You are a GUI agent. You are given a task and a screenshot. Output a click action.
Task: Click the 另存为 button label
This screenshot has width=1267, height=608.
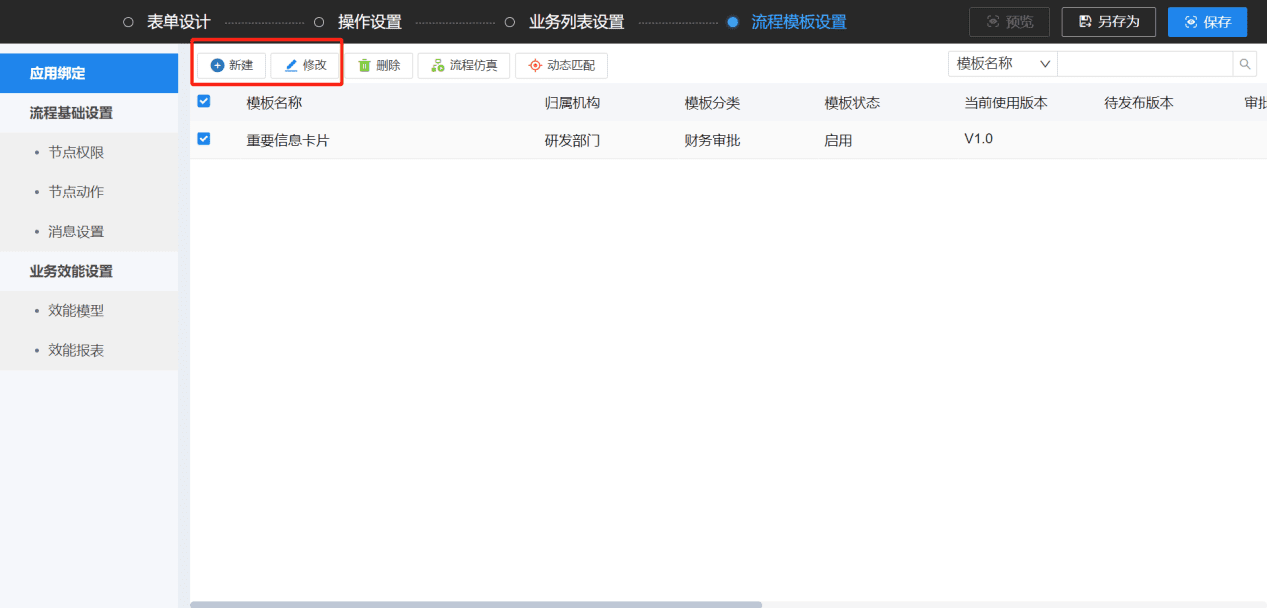click(1119, 21)
